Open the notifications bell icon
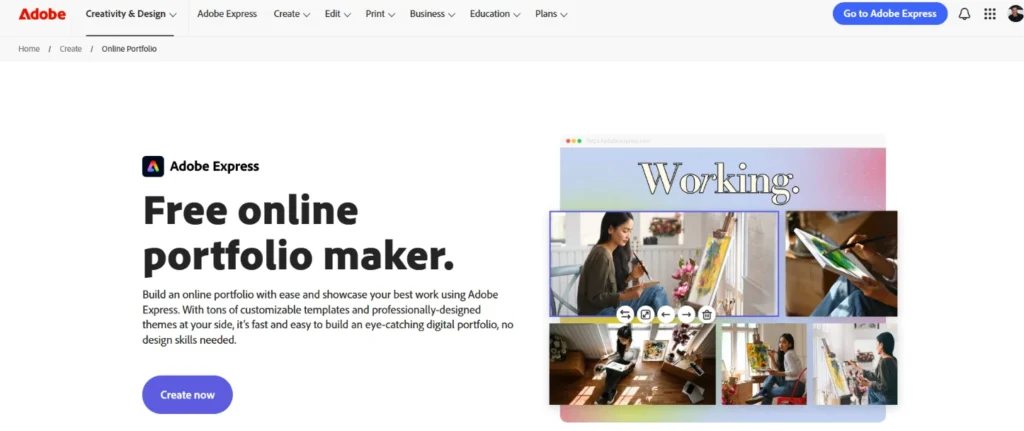The image size is (1024, 431). click(x=964, y=14)
